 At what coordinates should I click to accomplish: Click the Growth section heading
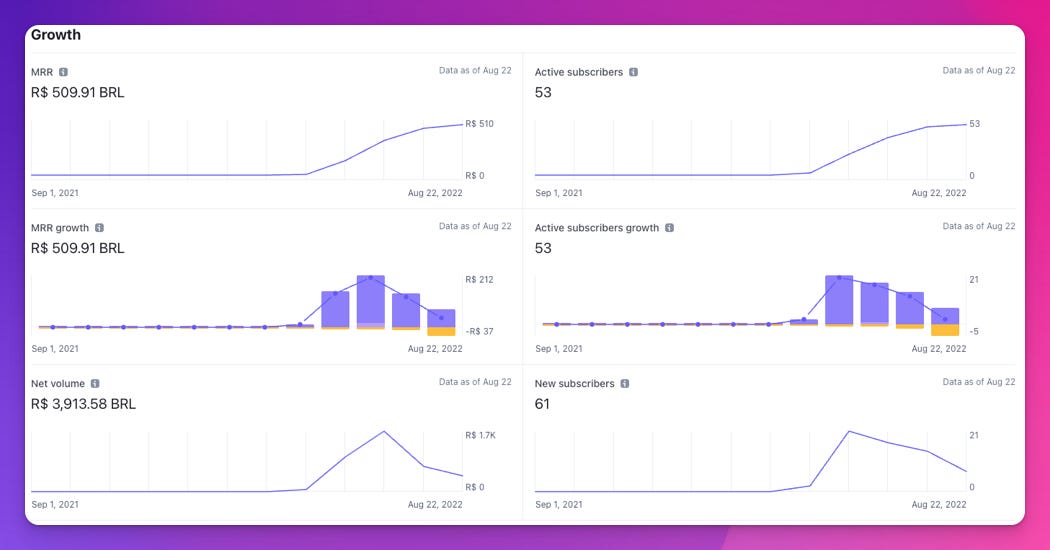[56, 35]
